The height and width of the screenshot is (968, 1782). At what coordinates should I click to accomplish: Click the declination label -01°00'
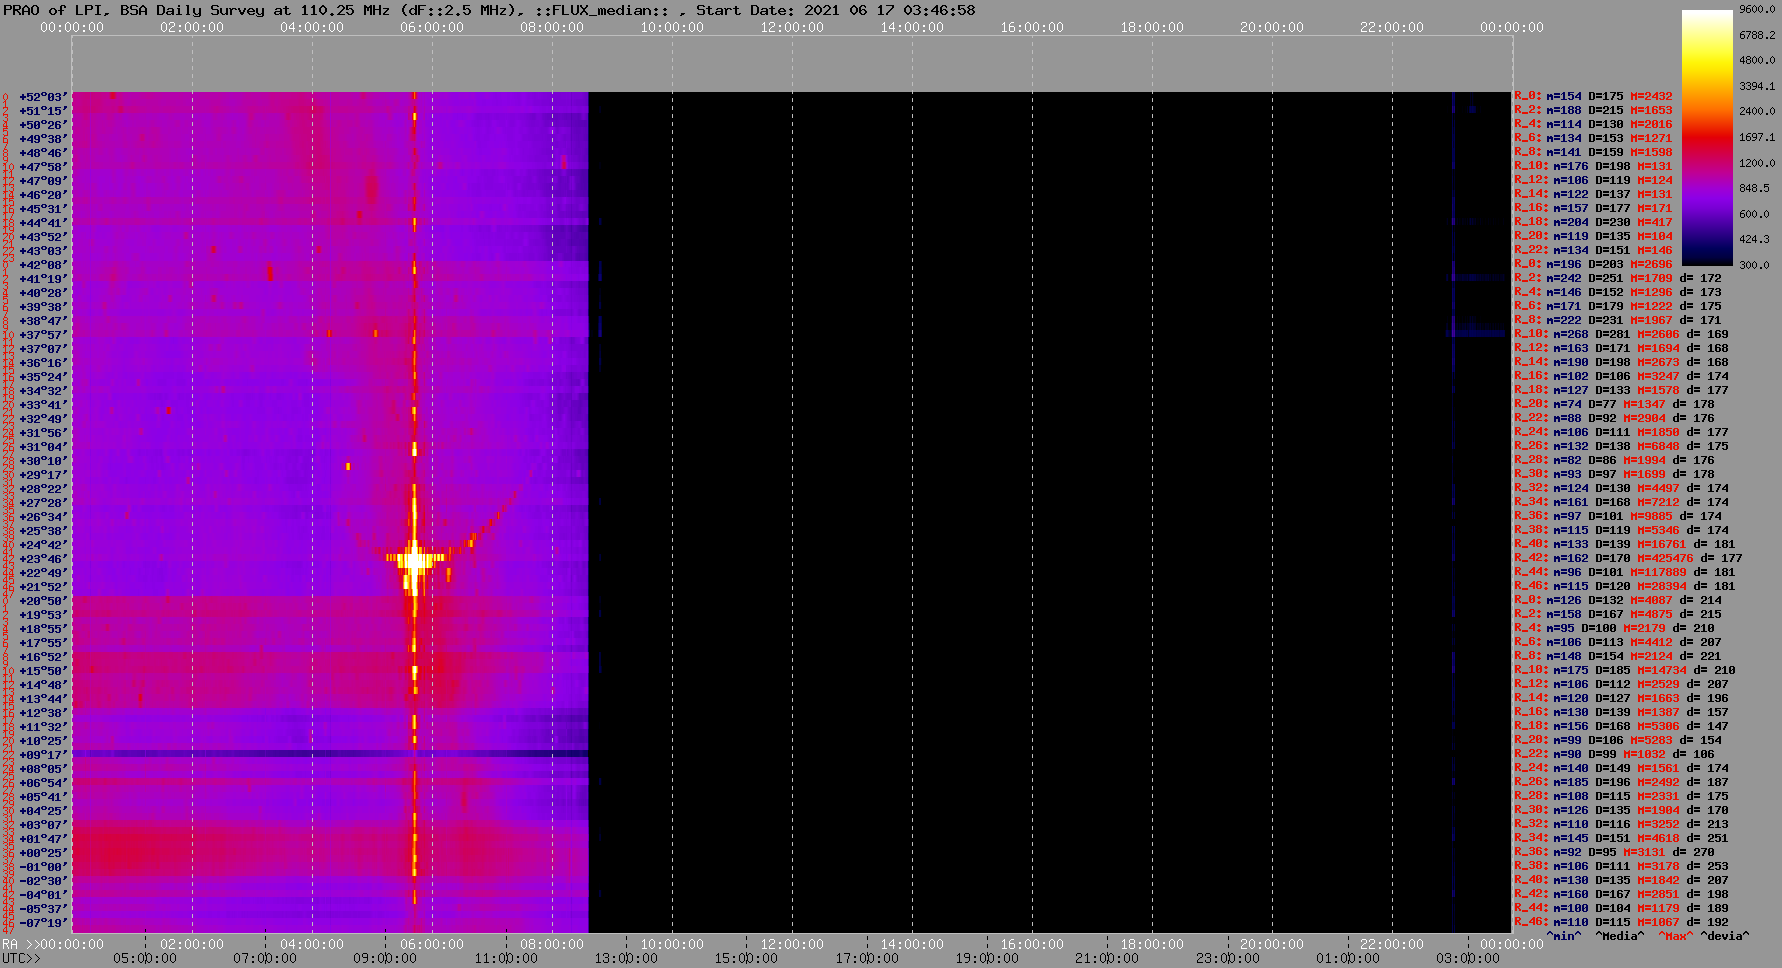(x=43, y=867)
